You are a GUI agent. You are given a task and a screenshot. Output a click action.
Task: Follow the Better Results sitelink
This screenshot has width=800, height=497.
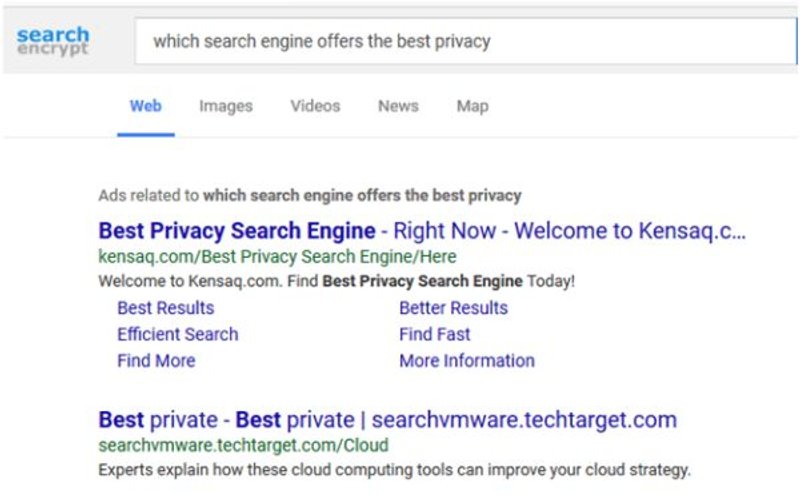[453, 308]
